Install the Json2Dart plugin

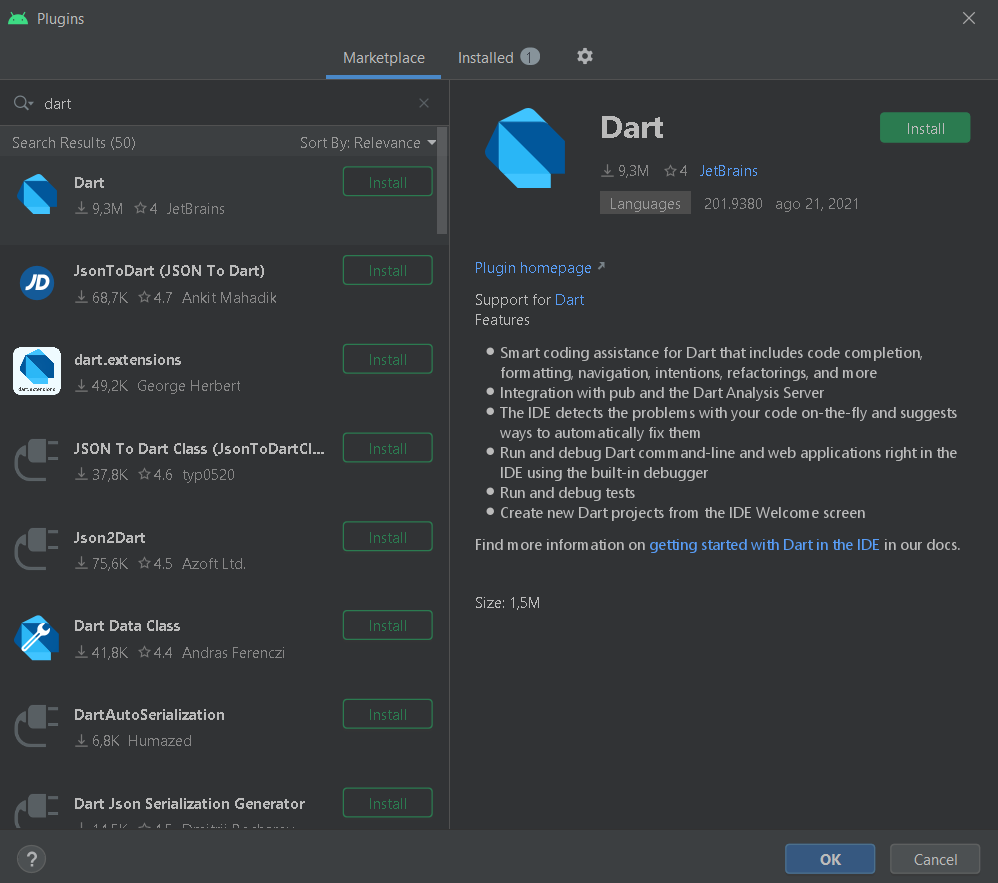[388, 537]
